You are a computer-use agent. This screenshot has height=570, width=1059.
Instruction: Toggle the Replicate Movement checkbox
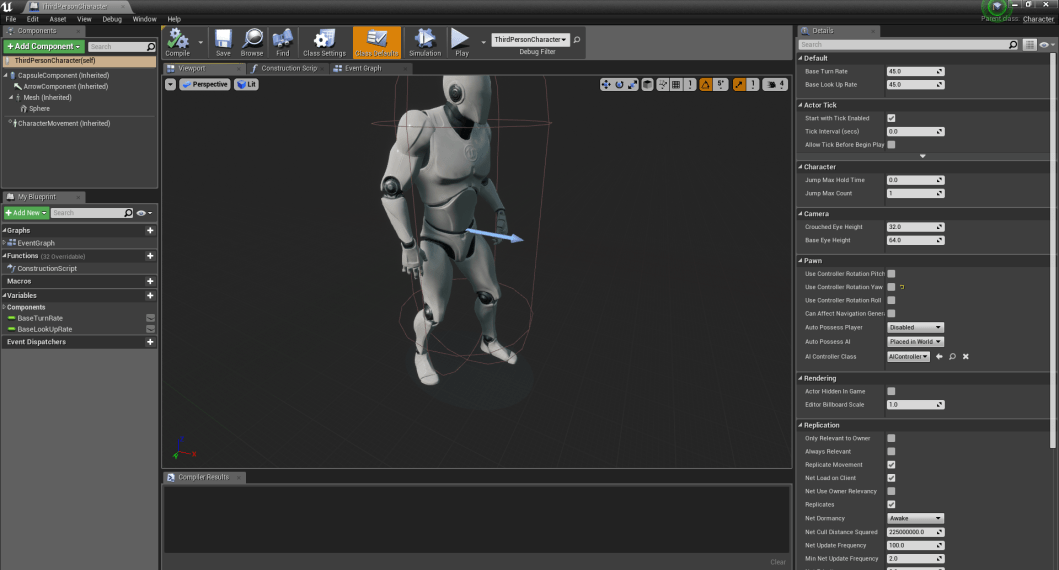click(x=891, y=465)
